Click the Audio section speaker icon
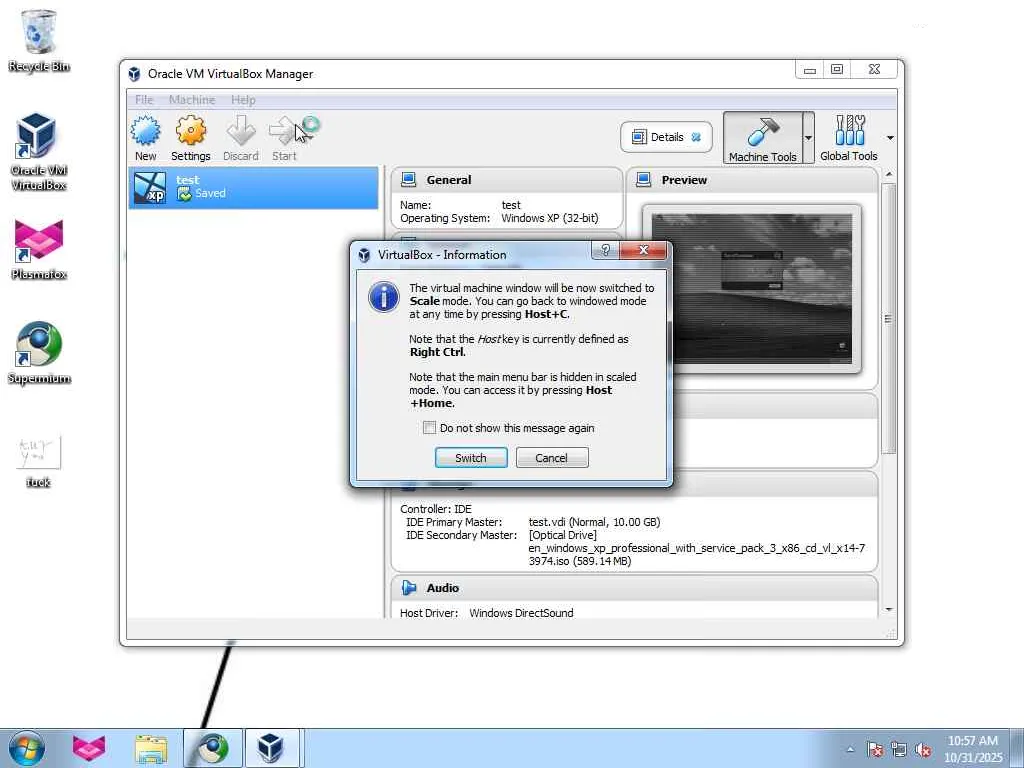Image resolution: width=1024 pixels, height=768 pixels. pos(409,588)
